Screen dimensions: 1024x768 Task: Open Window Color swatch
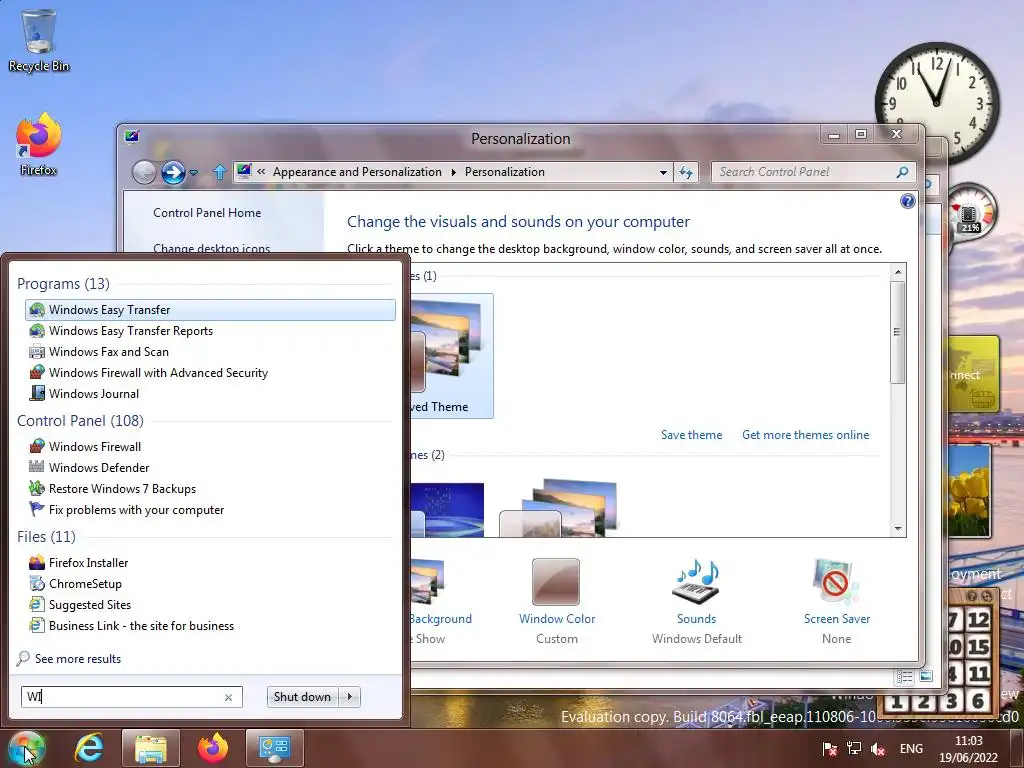point(556,582)
